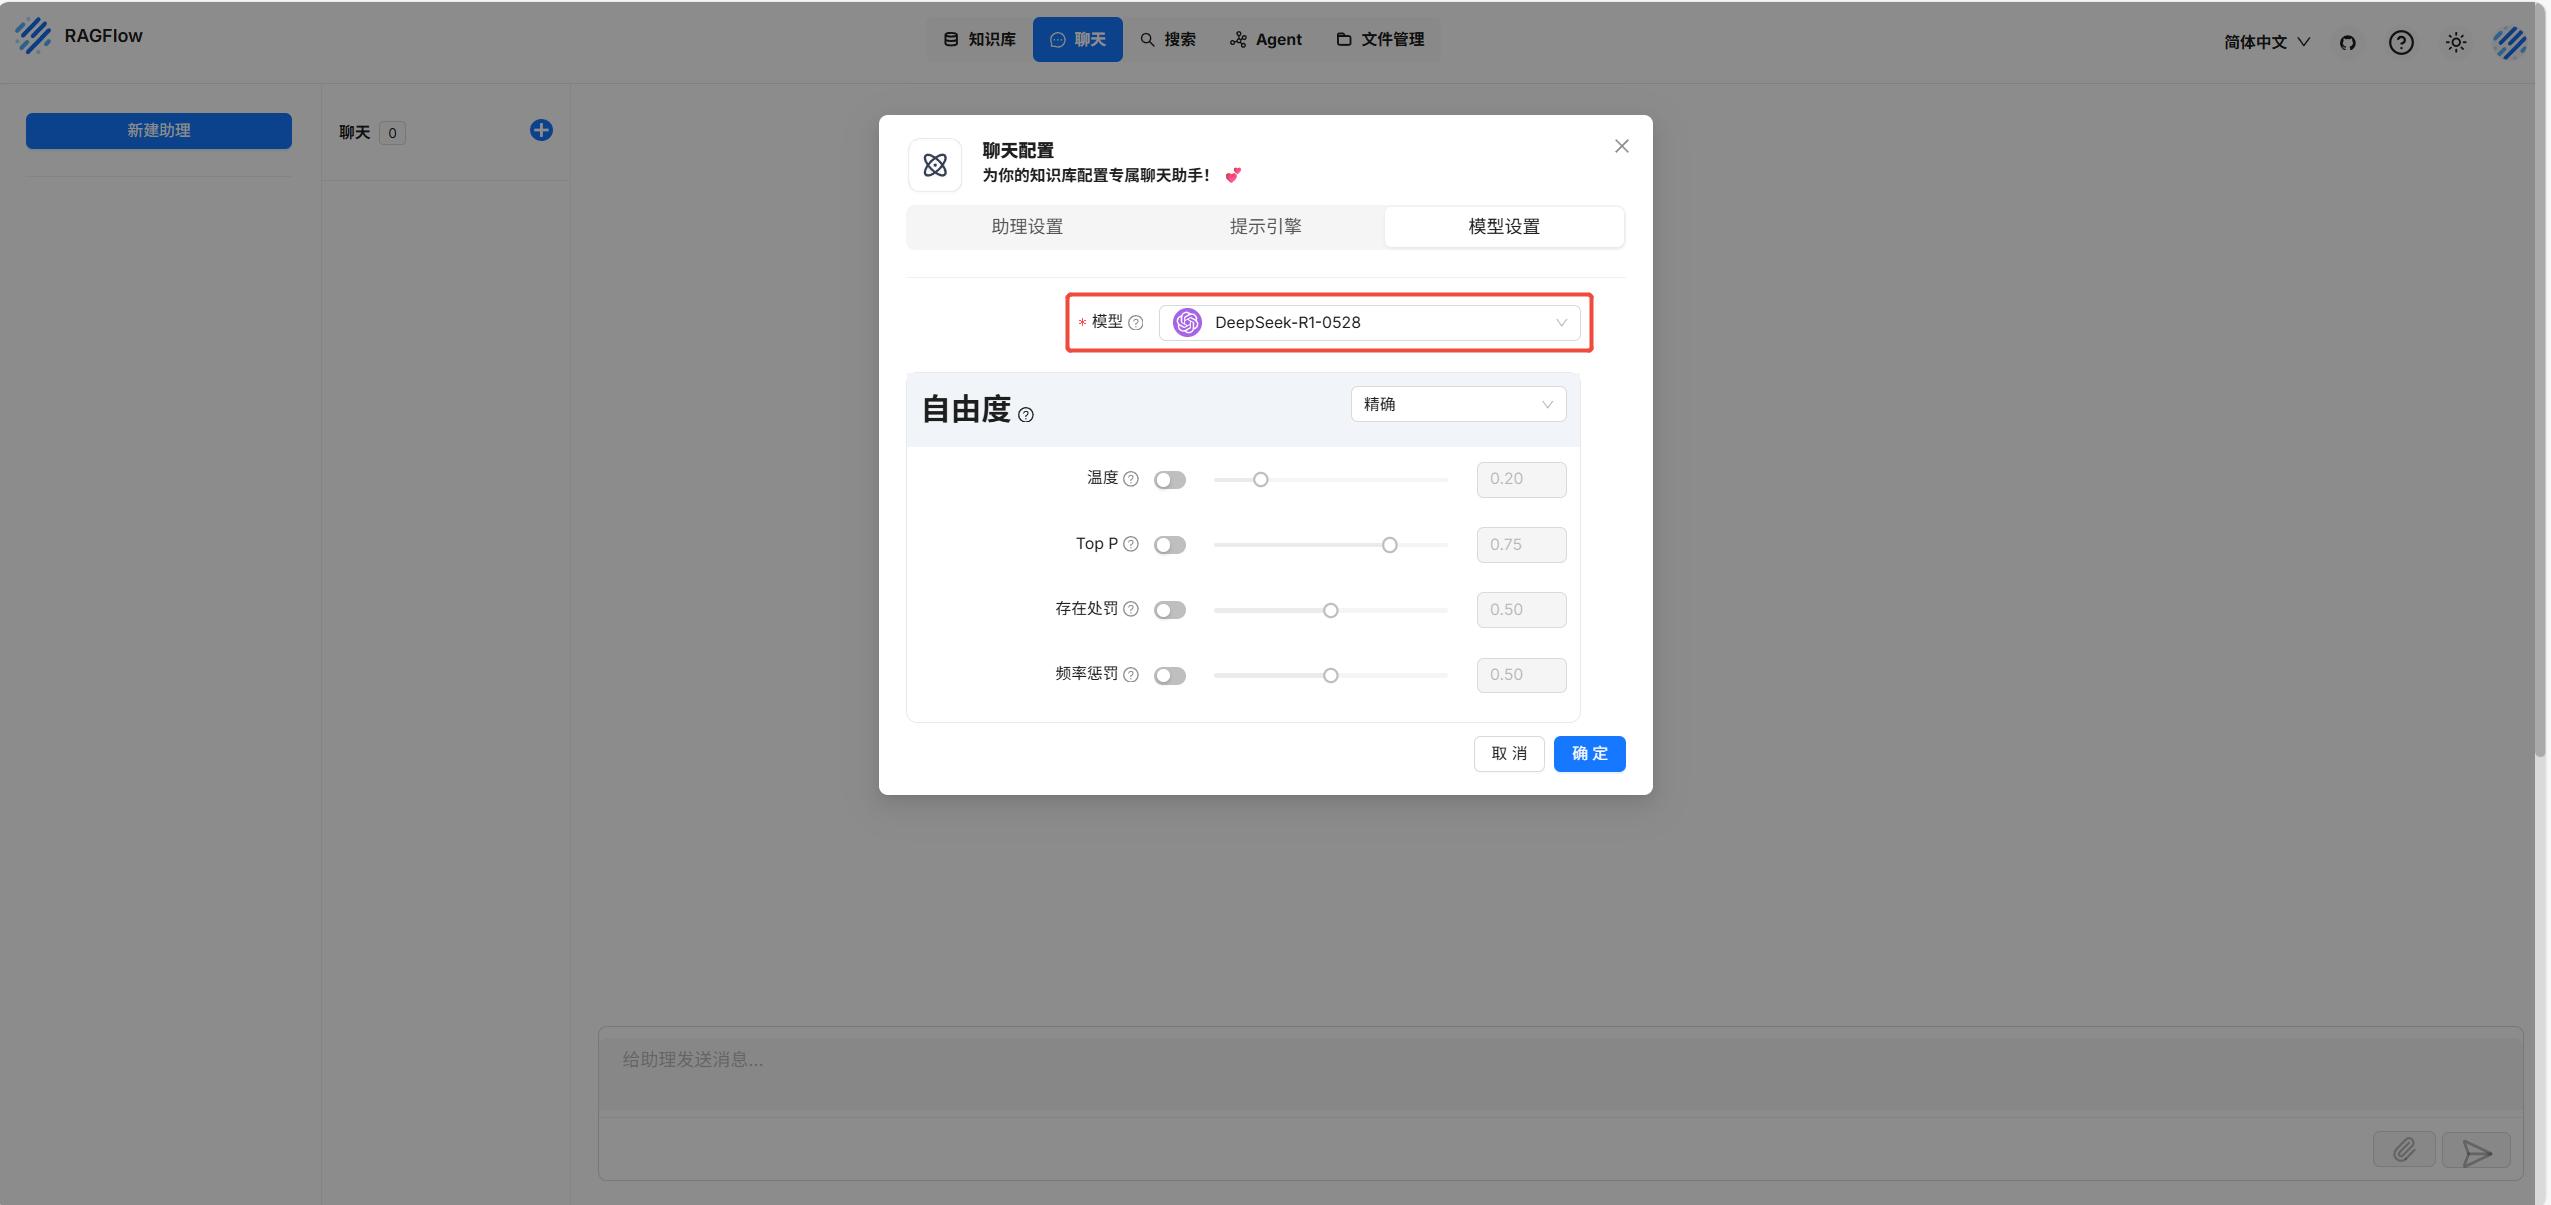
Task: Click help icon next to 自由度
Action: 1025,415
